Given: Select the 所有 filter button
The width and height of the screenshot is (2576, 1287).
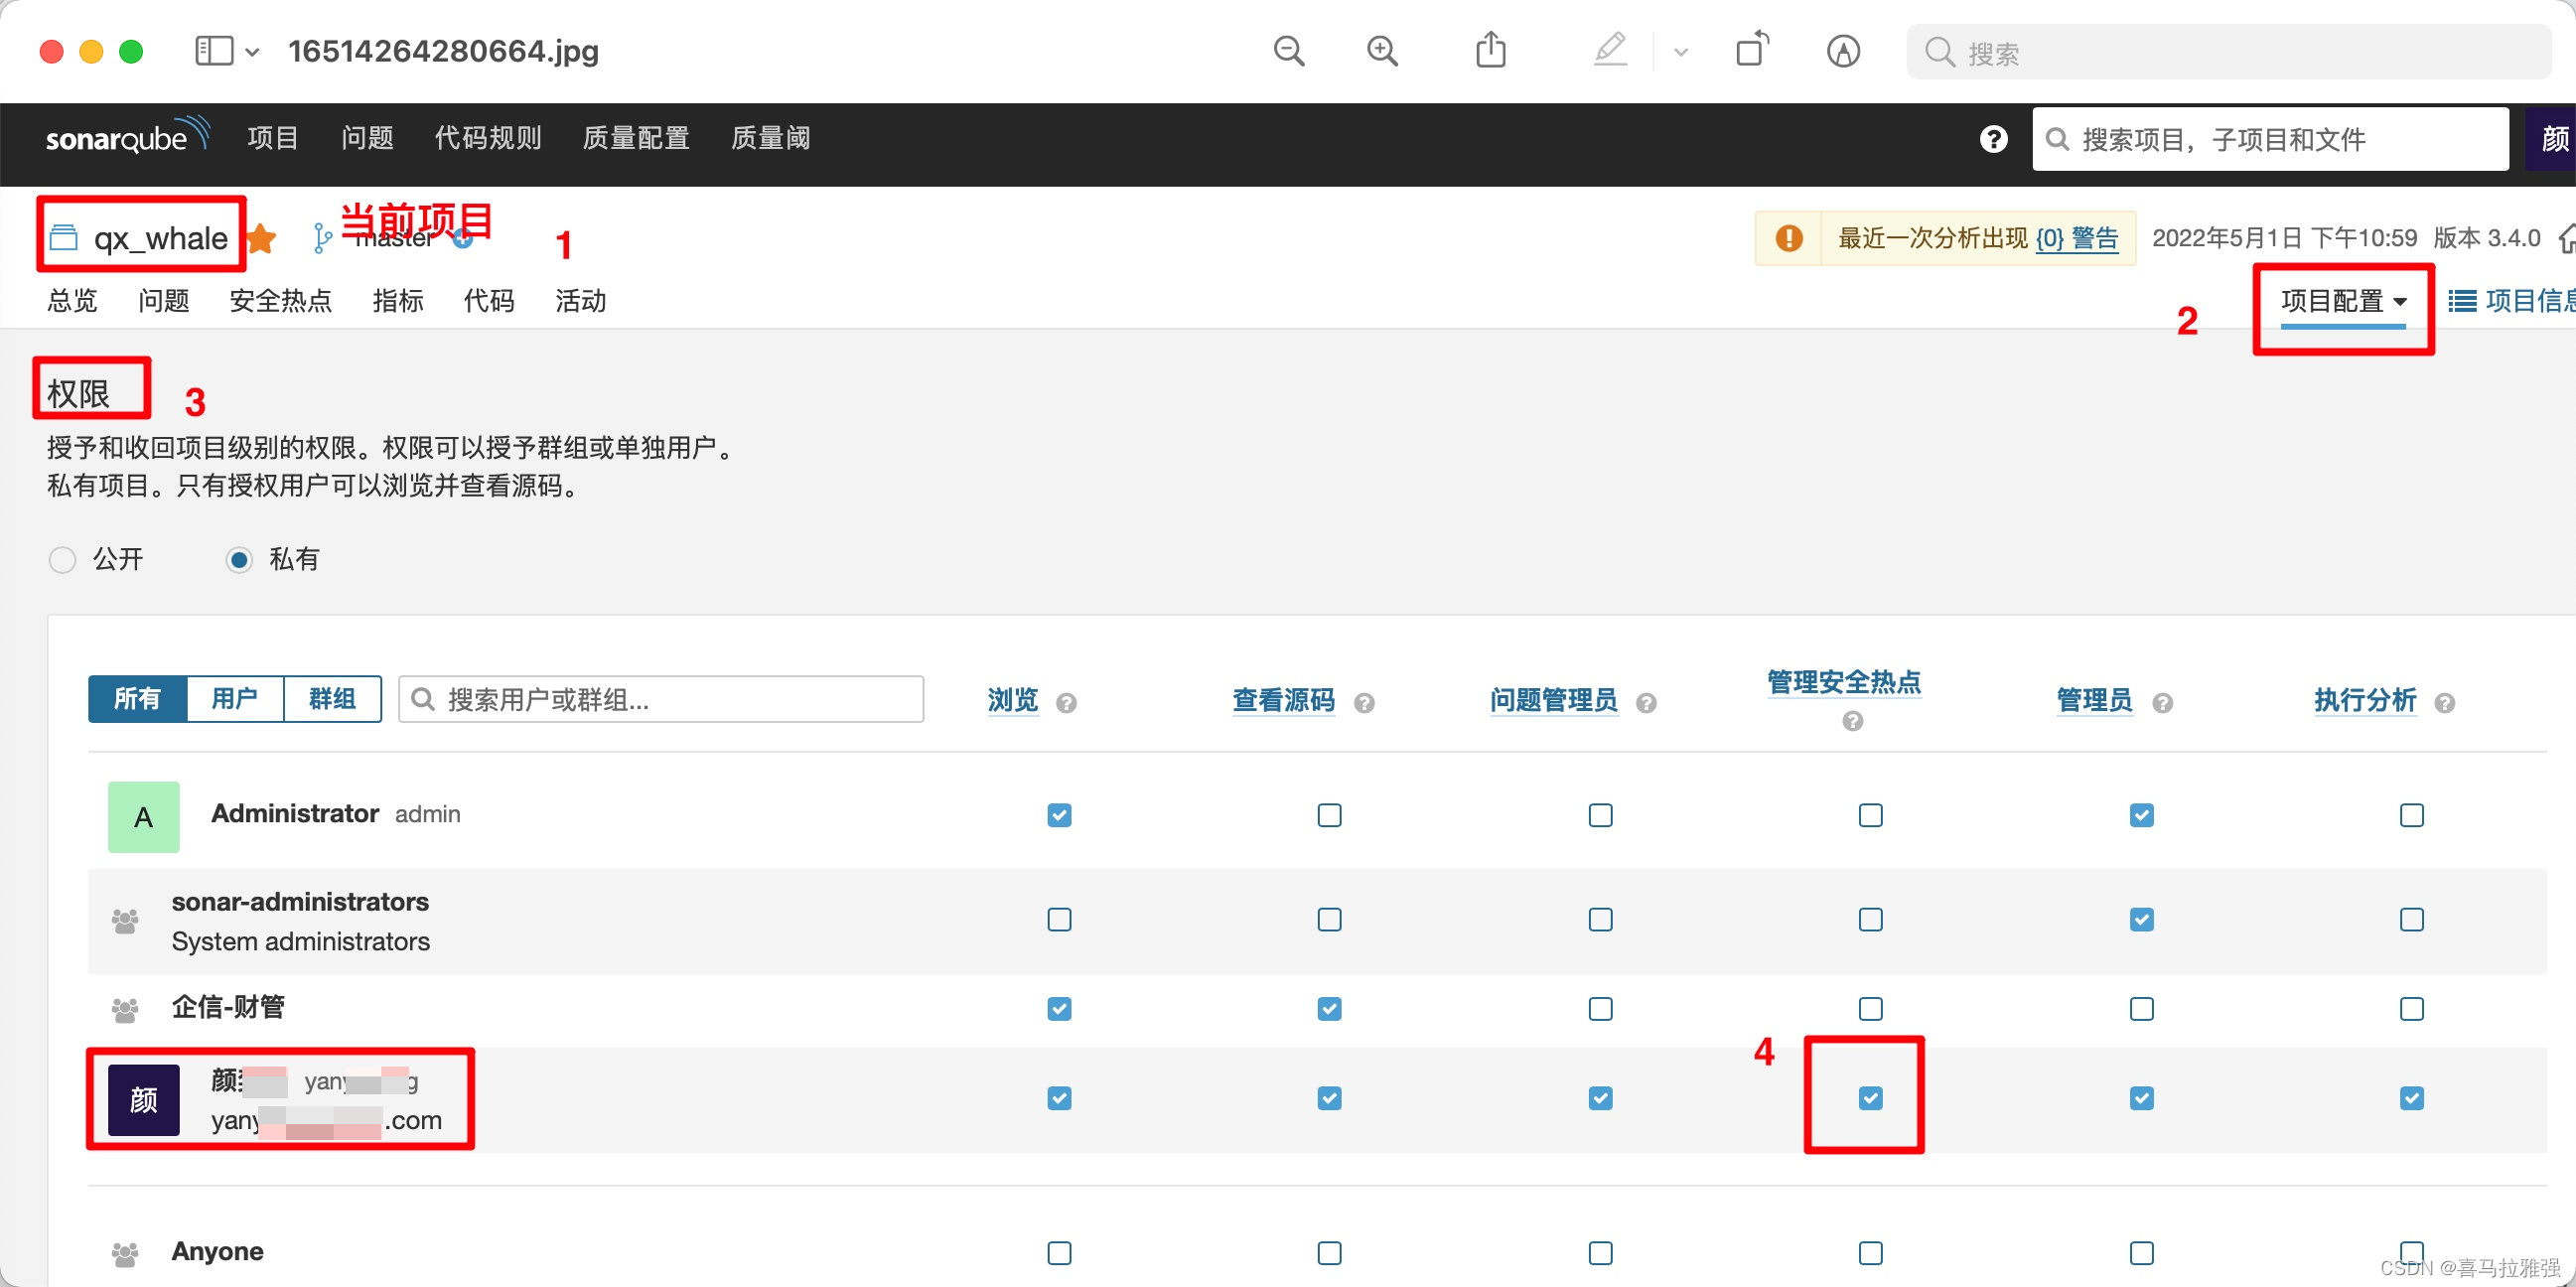Looking at the screenshot, I should (137, 698).
